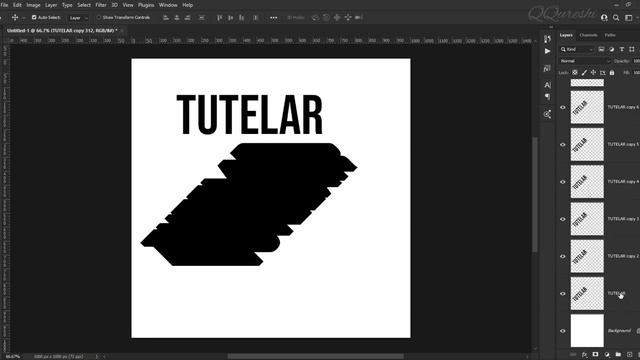Click the distribute horizontally icon
Image resolution: width=640 pixels, height=360 pixels.
coord(202,18)
